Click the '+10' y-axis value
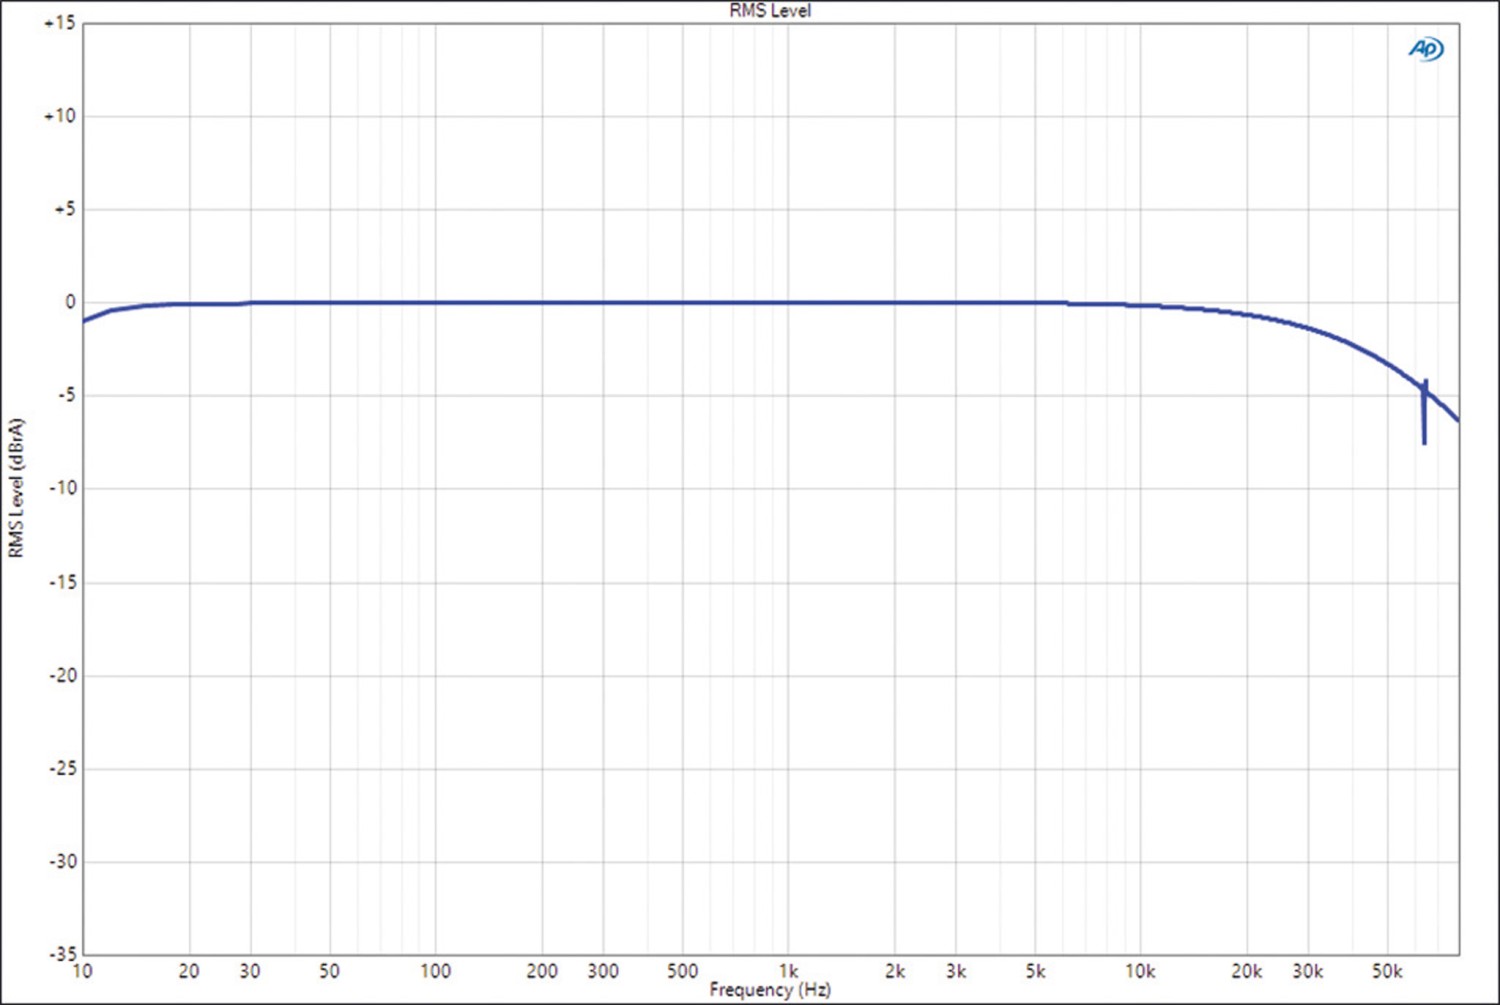The height and width of the screenshot is (1005, 1500). (x=59, y=116)
